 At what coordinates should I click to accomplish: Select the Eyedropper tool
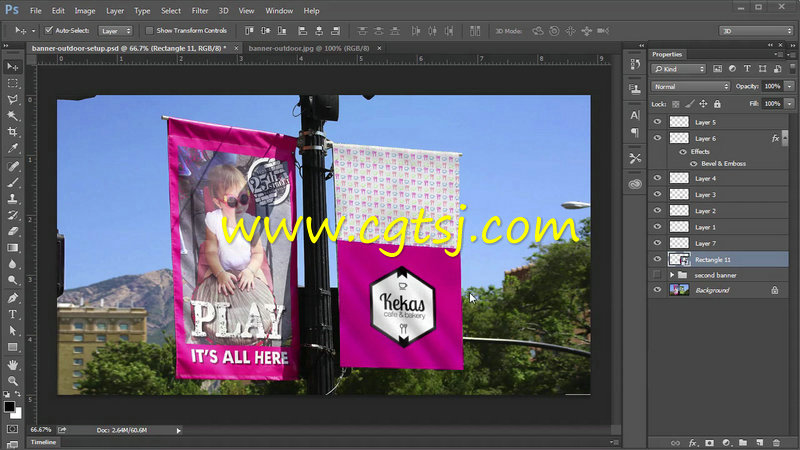click(12, 148)
